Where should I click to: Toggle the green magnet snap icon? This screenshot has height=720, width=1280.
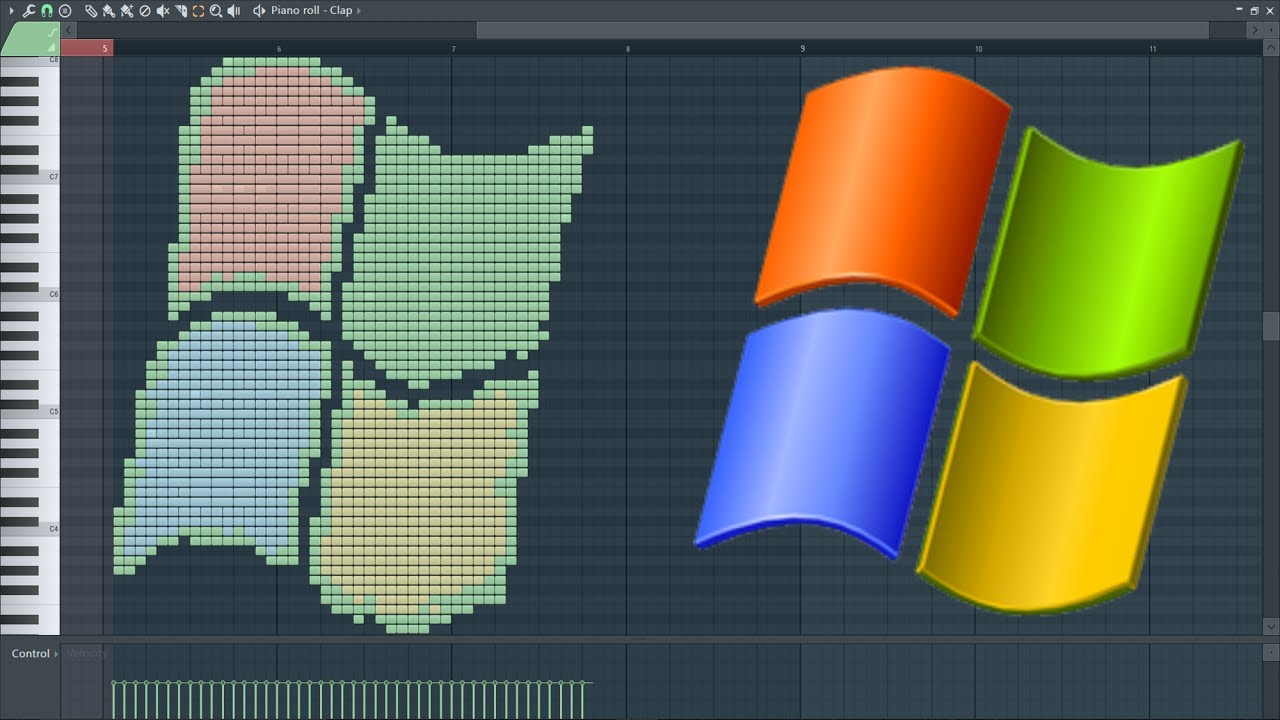click(x=47, y=11)
